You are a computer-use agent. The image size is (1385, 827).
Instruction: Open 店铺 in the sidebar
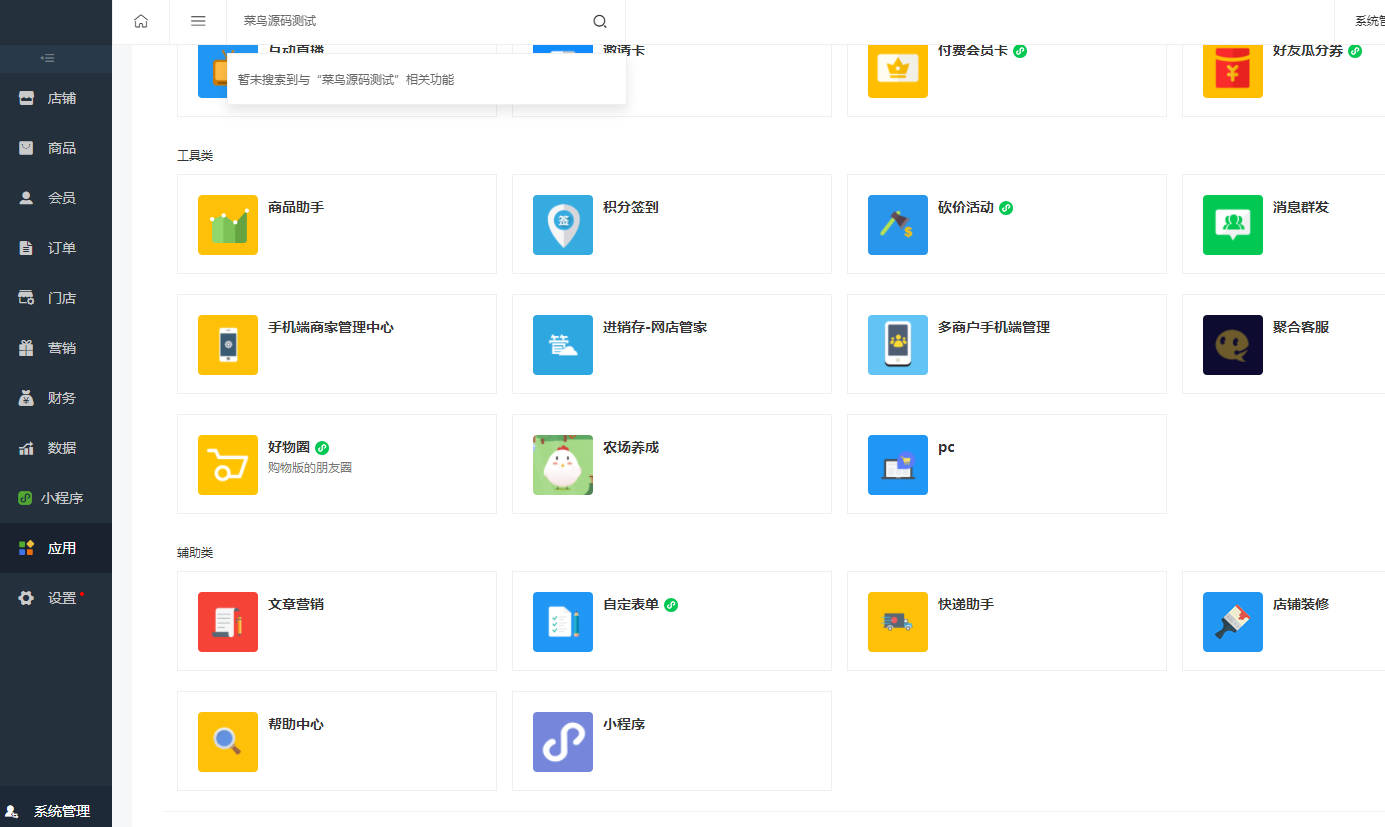56,98
